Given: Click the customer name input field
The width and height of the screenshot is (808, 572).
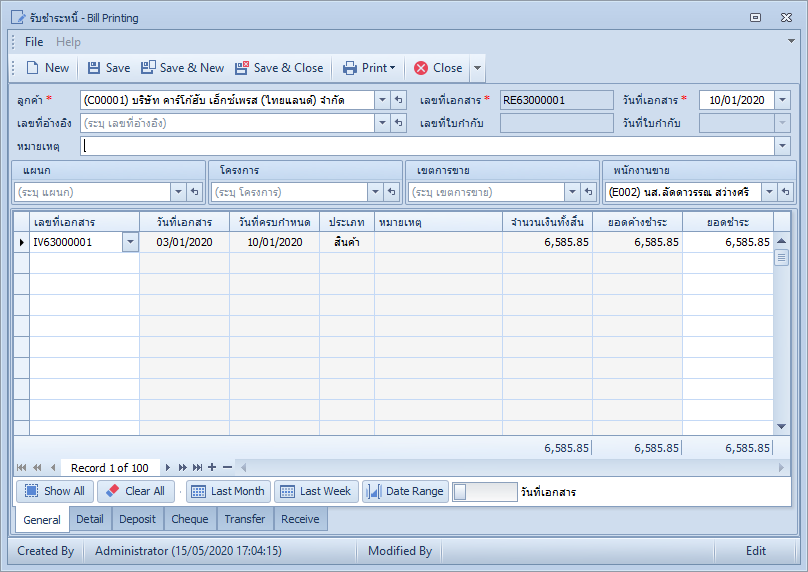Looking at the screenshot, I should coord(227,100).
